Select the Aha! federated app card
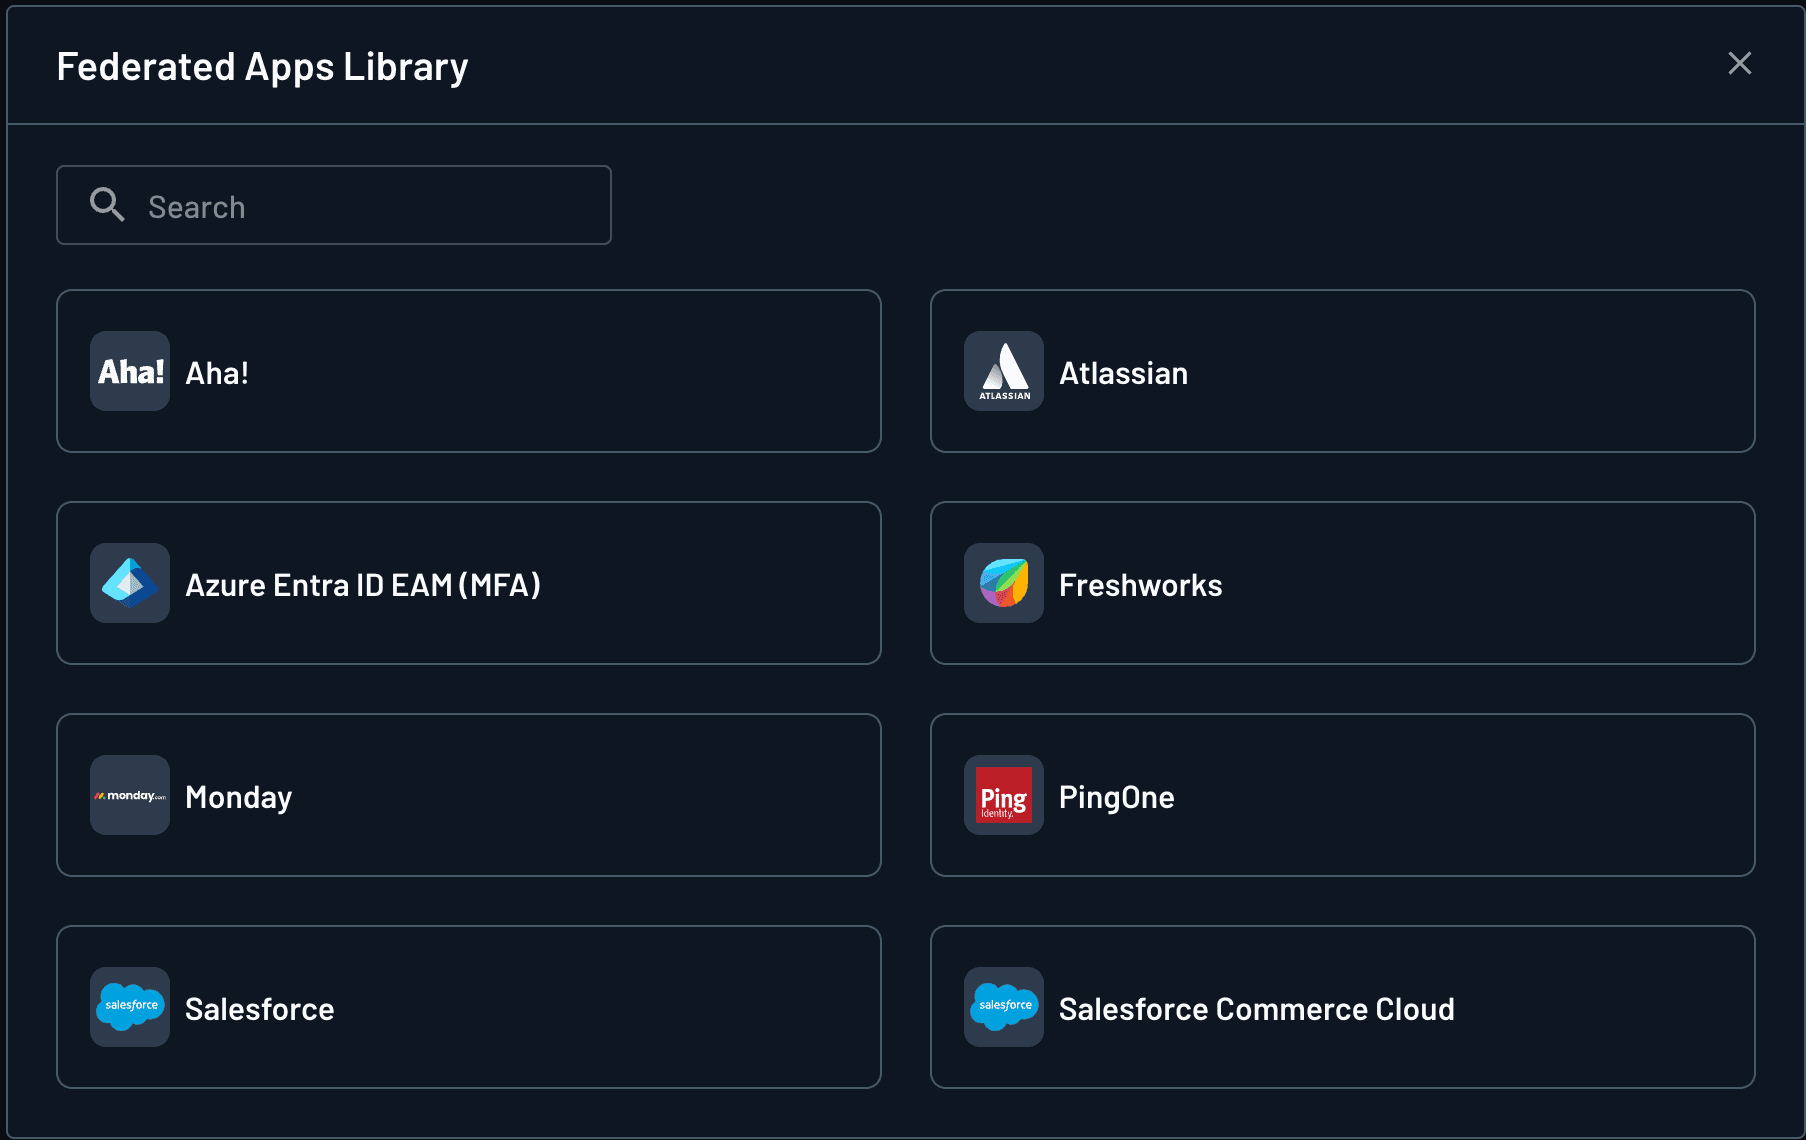 click(x=469, y=371)
